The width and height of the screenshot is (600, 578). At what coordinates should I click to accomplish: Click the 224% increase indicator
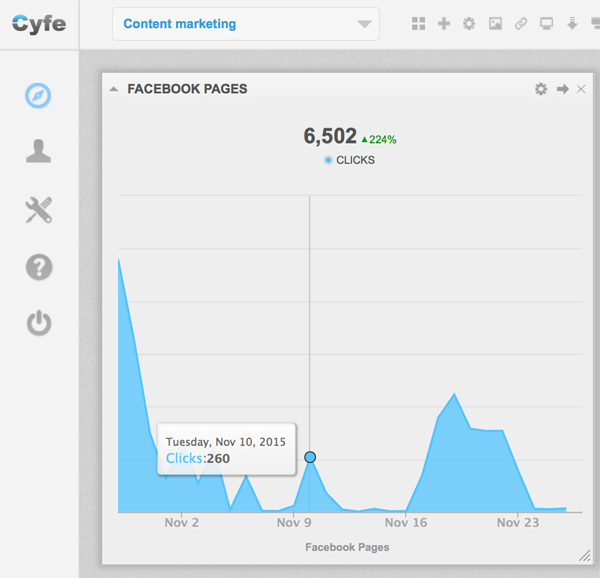click(379, 140)
